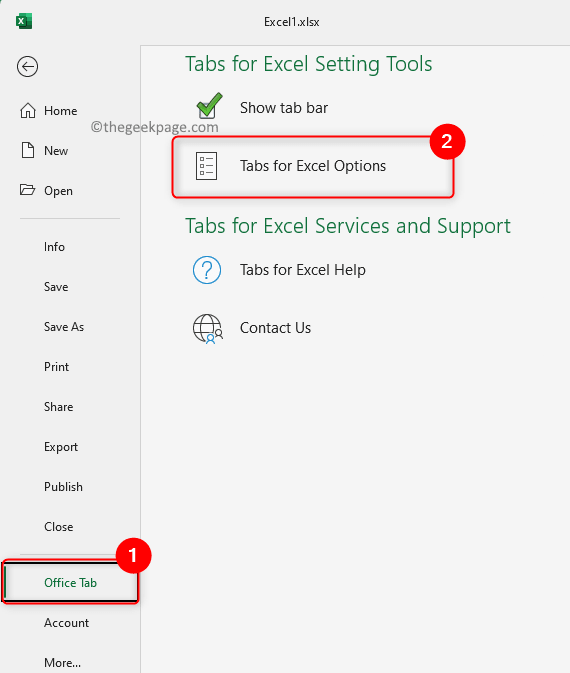Open the Print page
The height and width of the screenshot is (673, 570).
pyautogui.click(x=56, y=367)
